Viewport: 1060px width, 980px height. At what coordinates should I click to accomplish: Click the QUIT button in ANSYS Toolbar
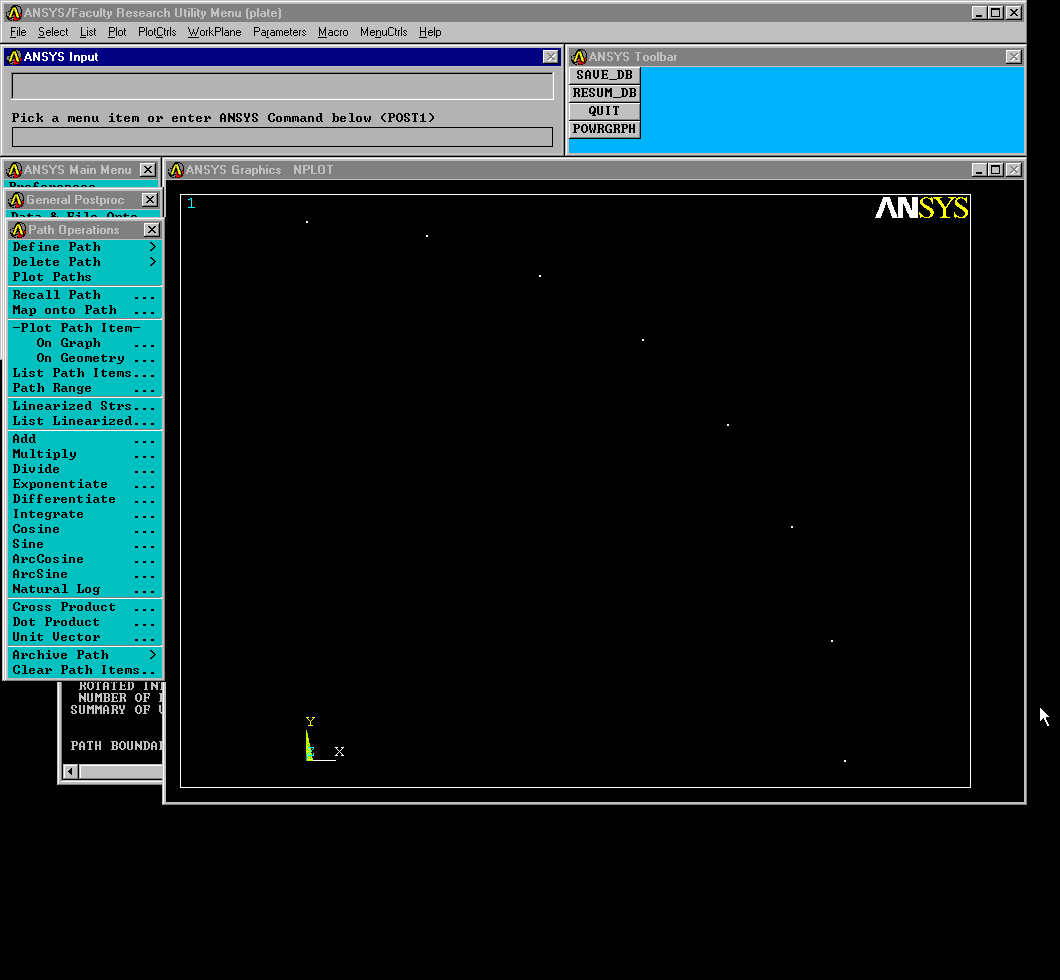604,111
